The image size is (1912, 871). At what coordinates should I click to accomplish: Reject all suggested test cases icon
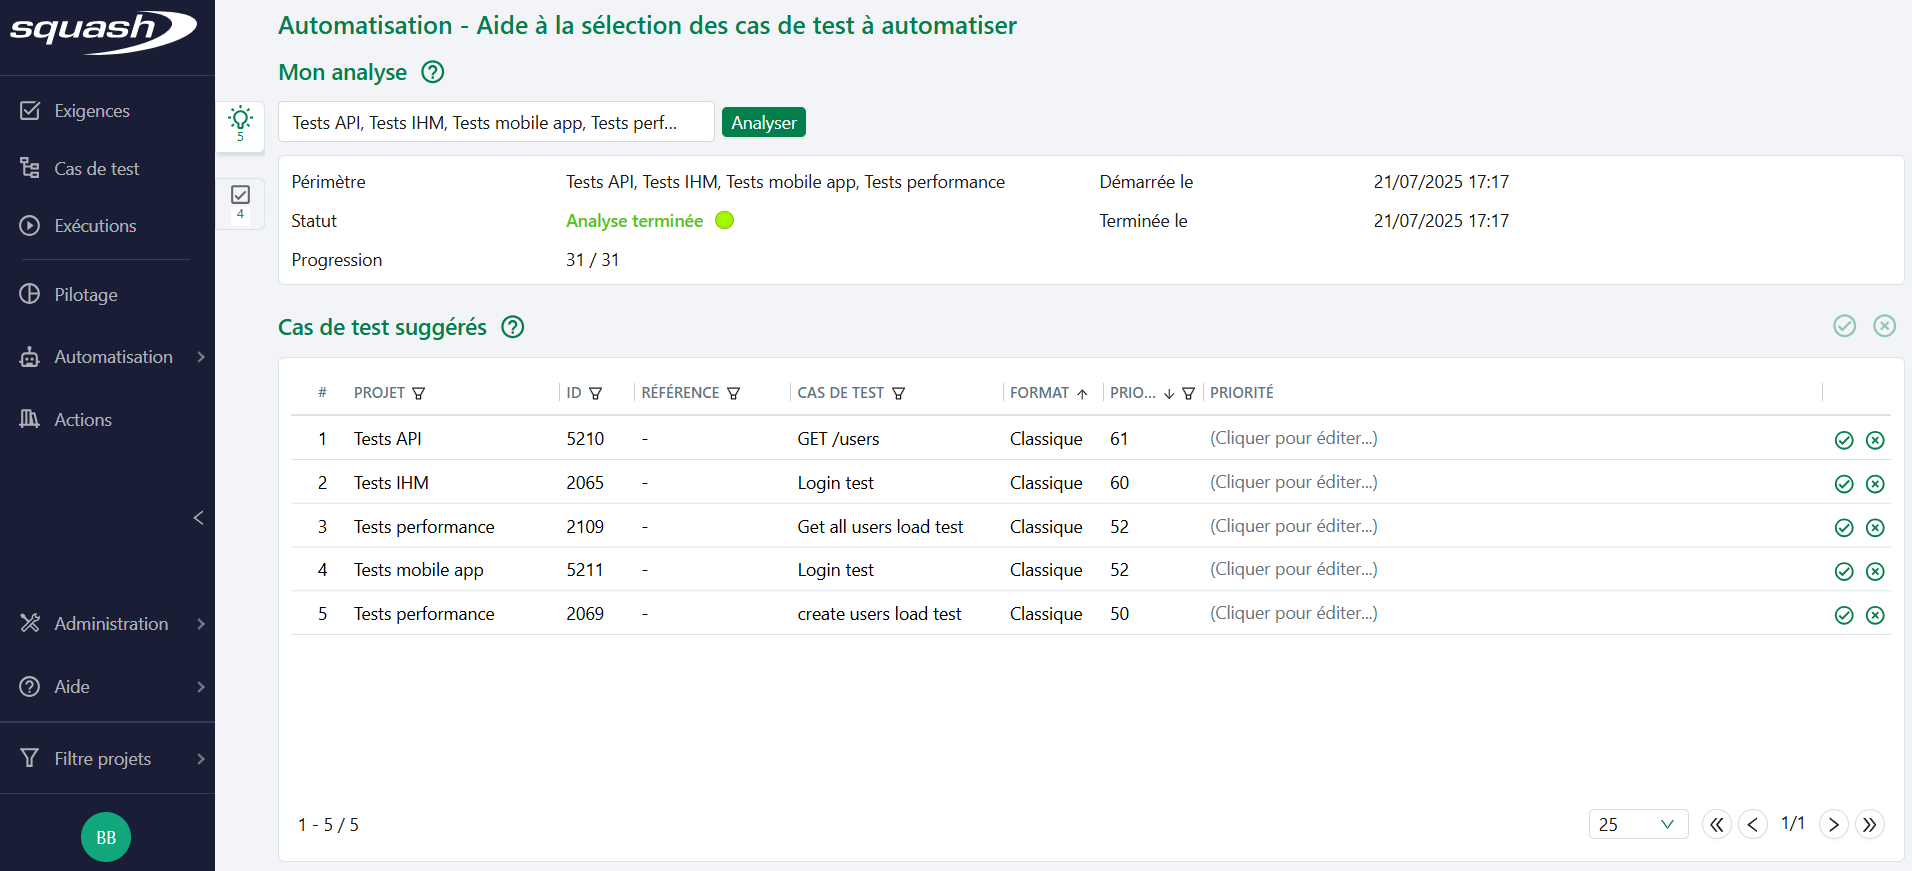pyautogui.click(x=1885, y=326)
